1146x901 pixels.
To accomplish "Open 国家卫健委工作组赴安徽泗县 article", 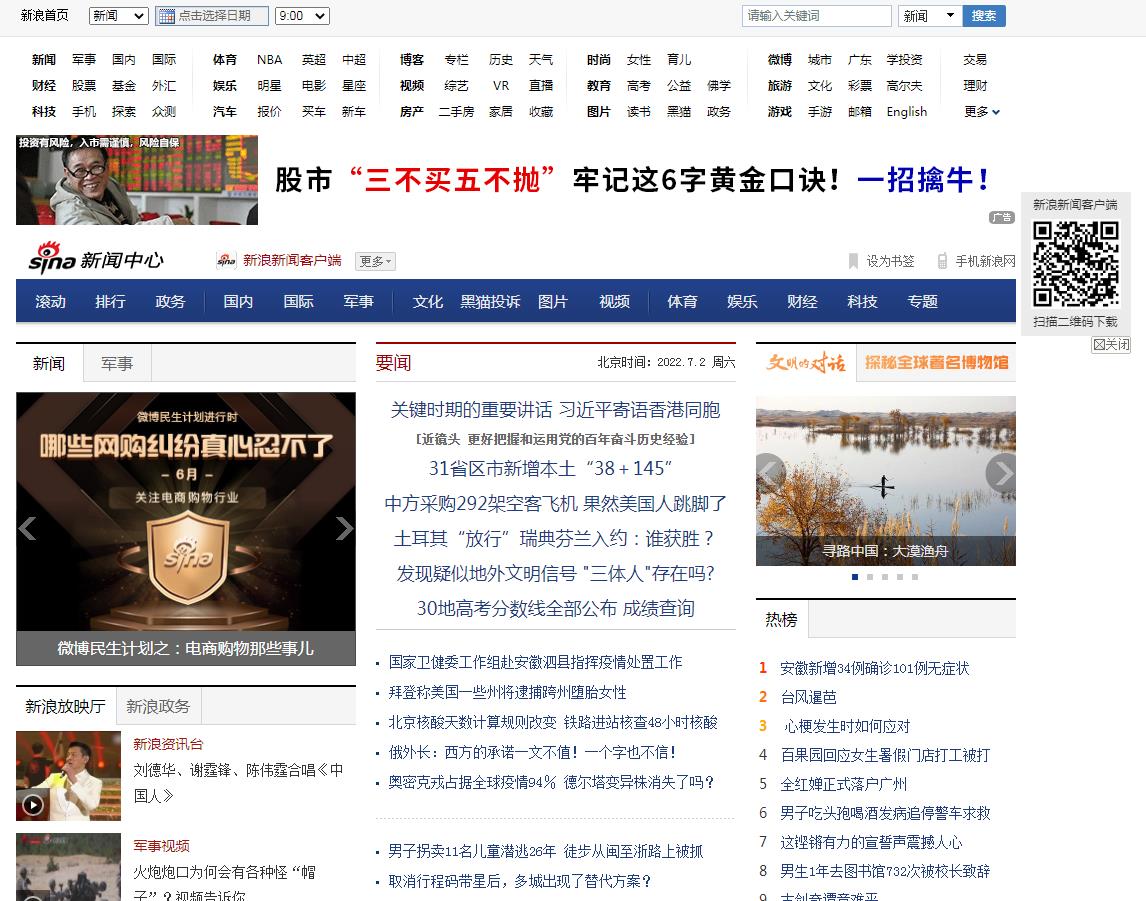I will point(535,662).
